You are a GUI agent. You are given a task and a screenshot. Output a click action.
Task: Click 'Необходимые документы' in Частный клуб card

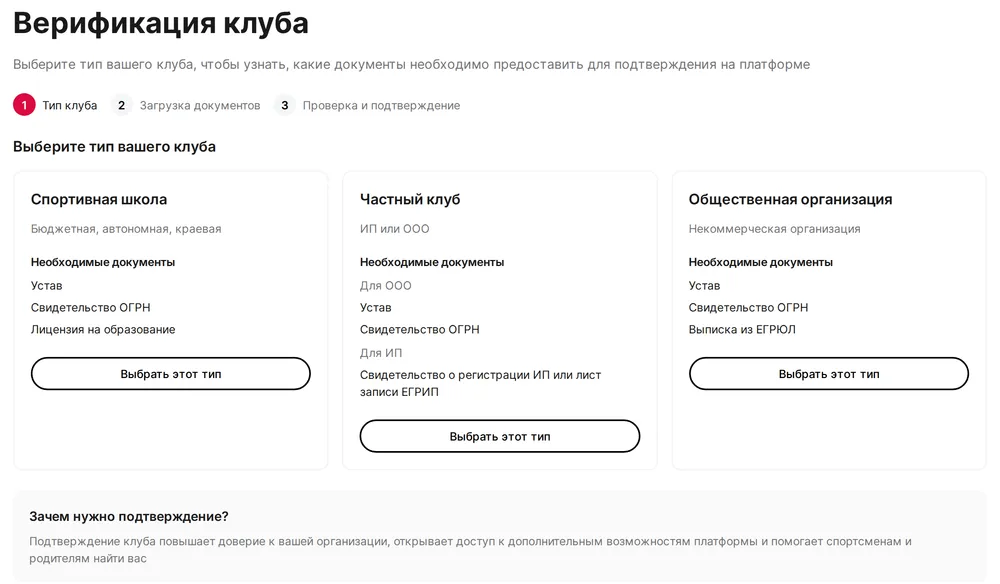(432, 262)
